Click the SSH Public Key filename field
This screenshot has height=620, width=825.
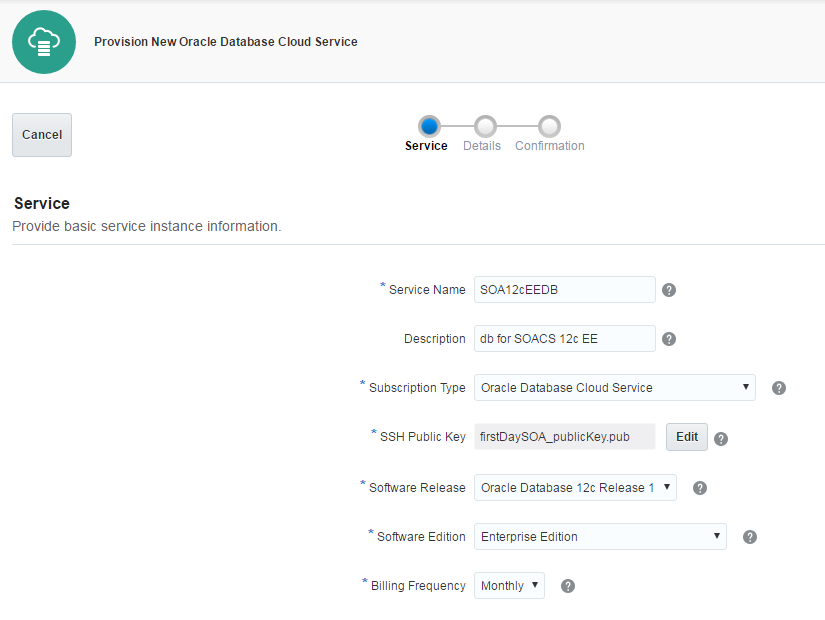click(564, 437)
